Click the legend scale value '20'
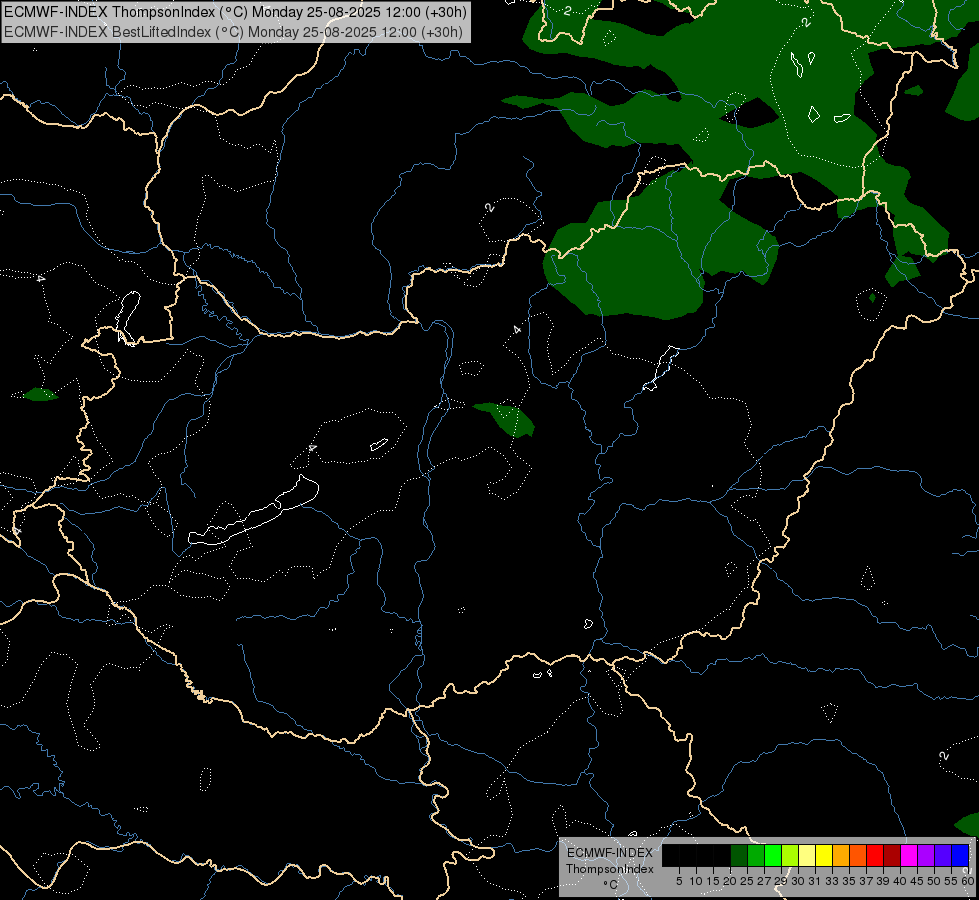Viewport: 979px width, 900px height. (x=730, y=881)
